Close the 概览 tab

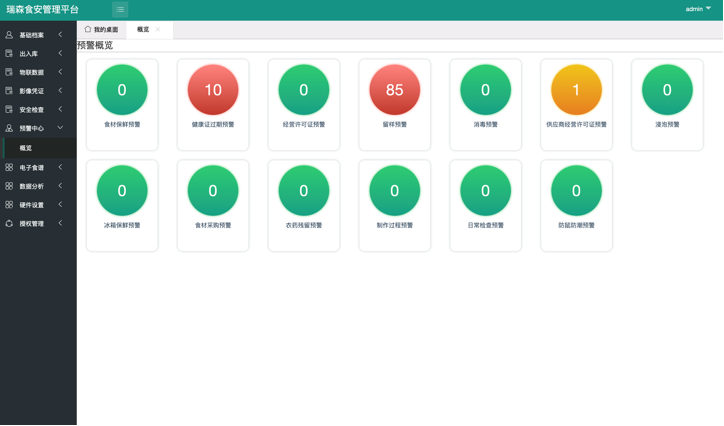point(158,30)
